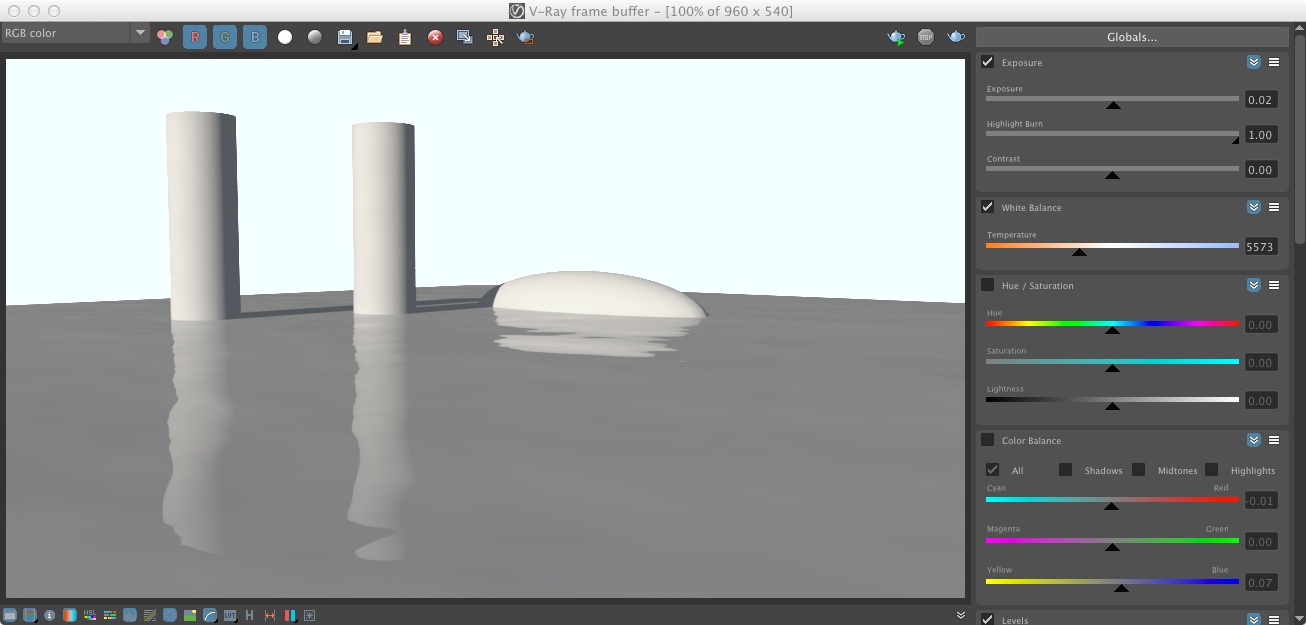Image resolution: width=1306 pixels, height=625 pixels.
Task: Adjust the Yellow-Blue balance slider
Action: tap(1112, 583)
